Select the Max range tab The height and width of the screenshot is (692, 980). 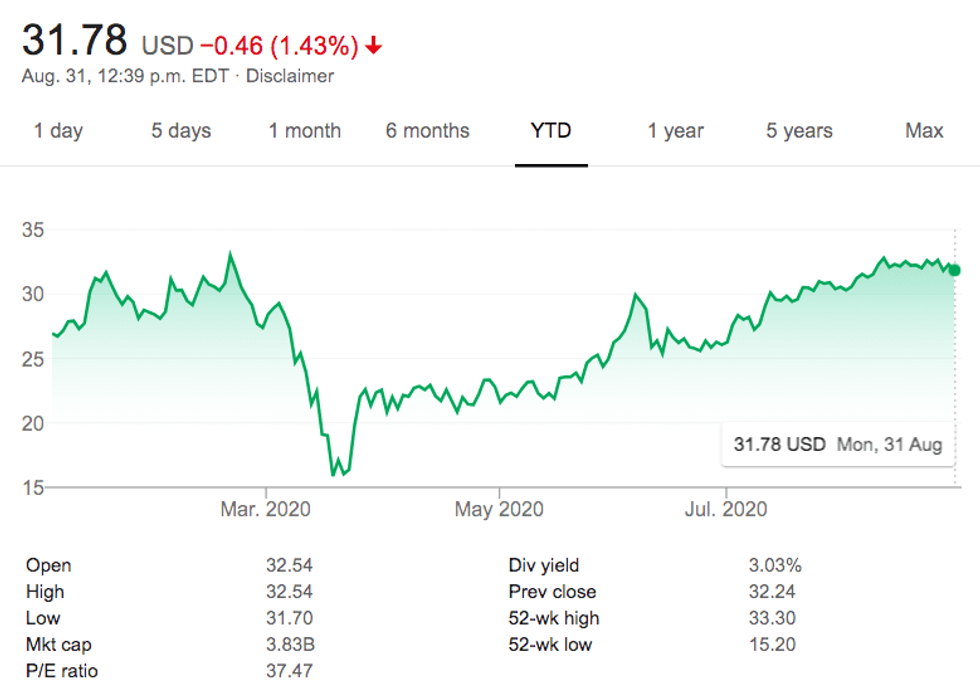(924, 131)
